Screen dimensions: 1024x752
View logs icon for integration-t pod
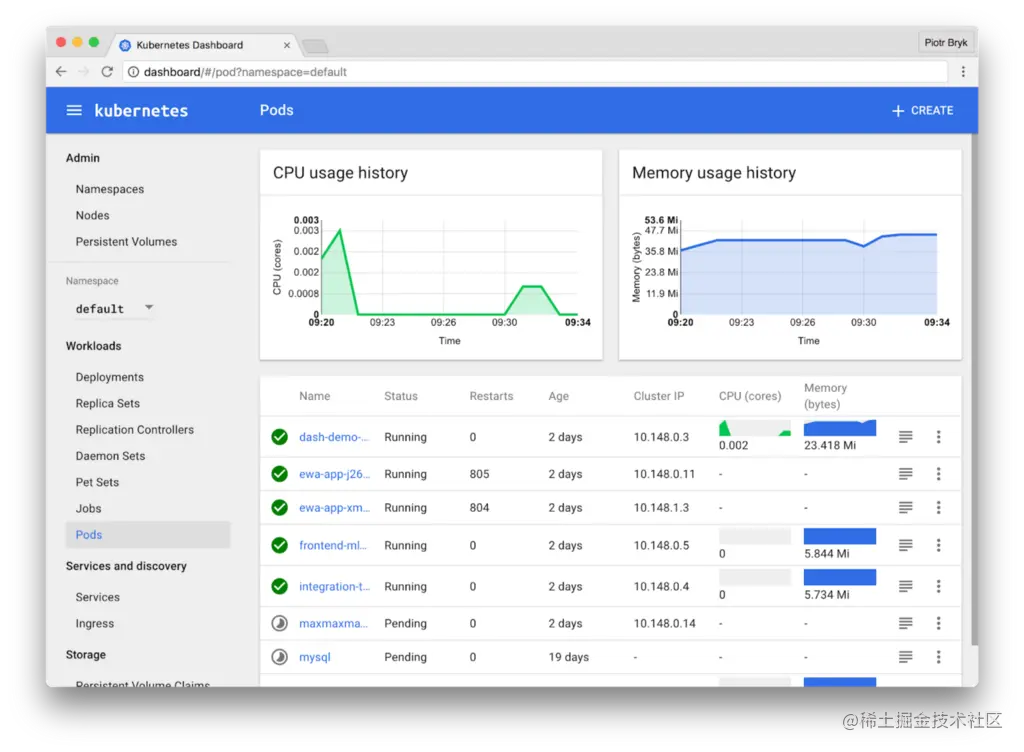[x=905, y=586]
